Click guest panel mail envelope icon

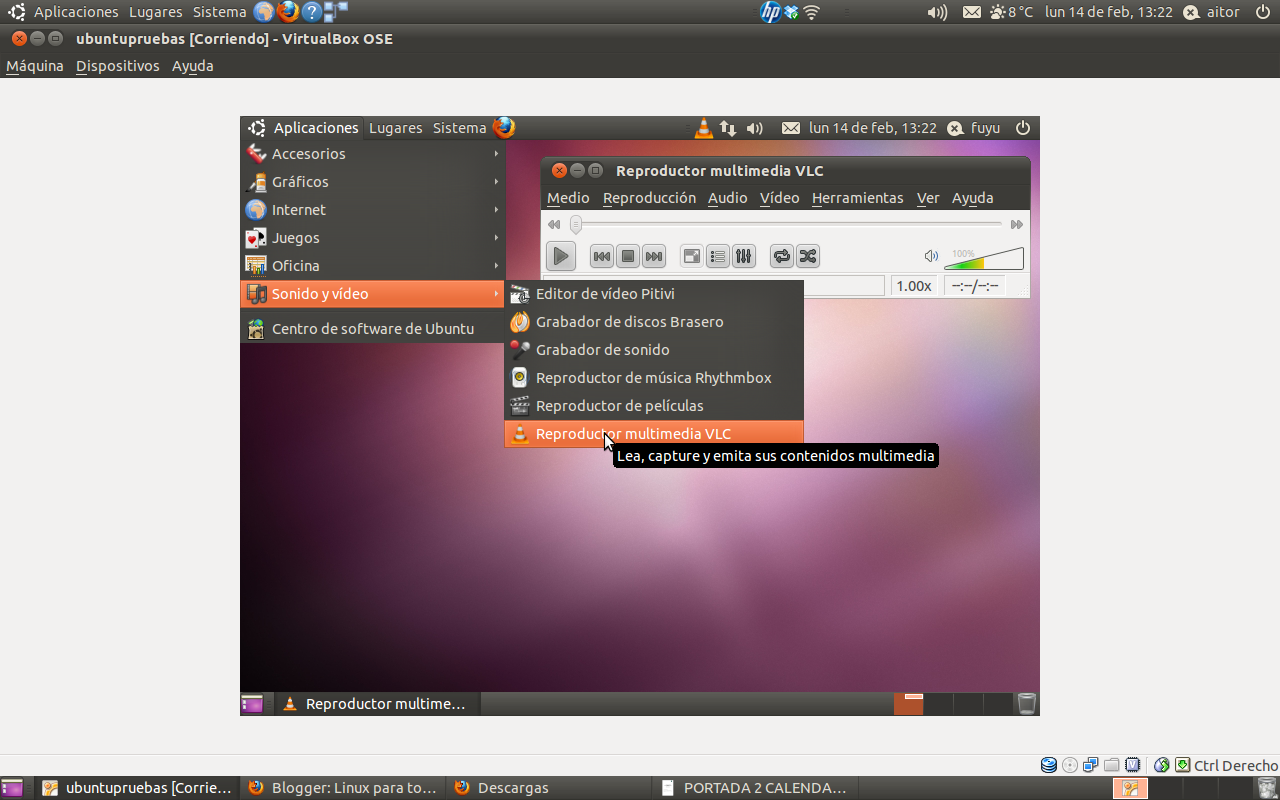click(x=791, y=128)
